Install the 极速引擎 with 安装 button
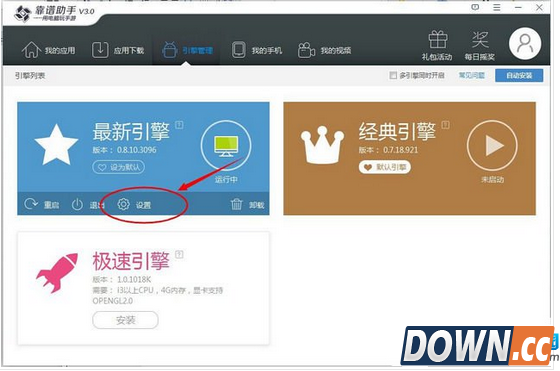Screen dimensions: 560x371 (x=125, y=320)
